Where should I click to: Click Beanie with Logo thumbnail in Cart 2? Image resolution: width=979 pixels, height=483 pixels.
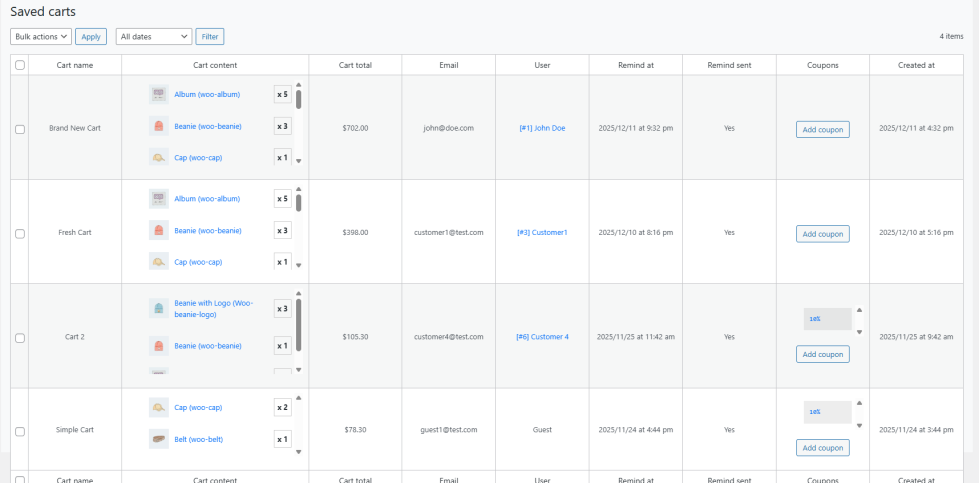159,308
